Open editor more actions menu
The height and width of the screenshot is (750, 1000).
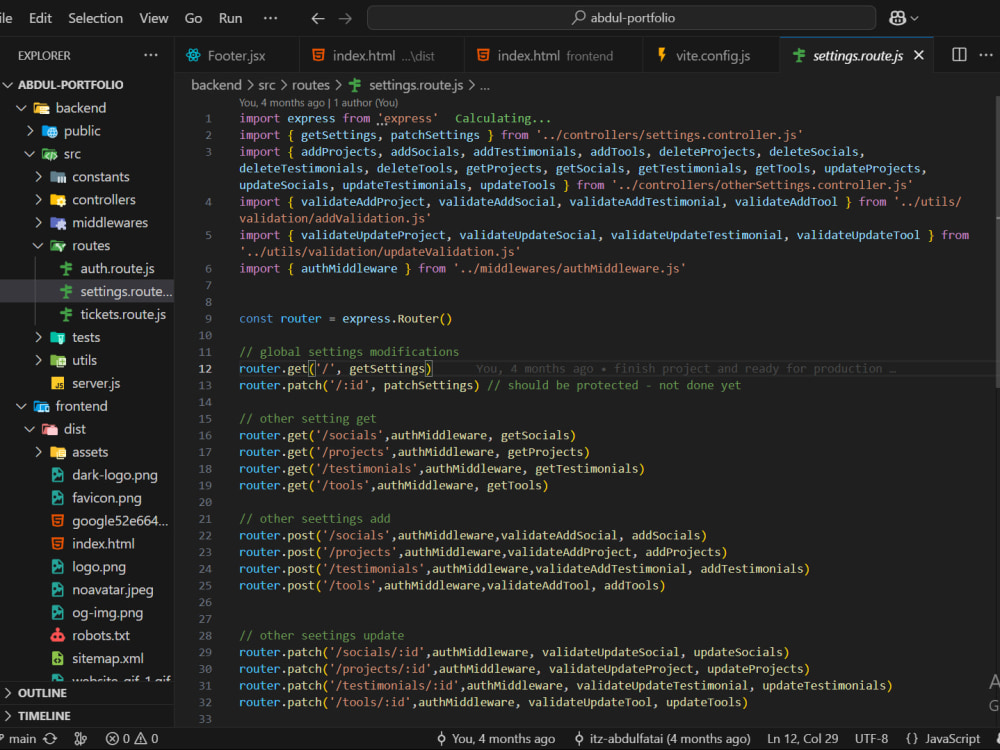click(985, 55)
